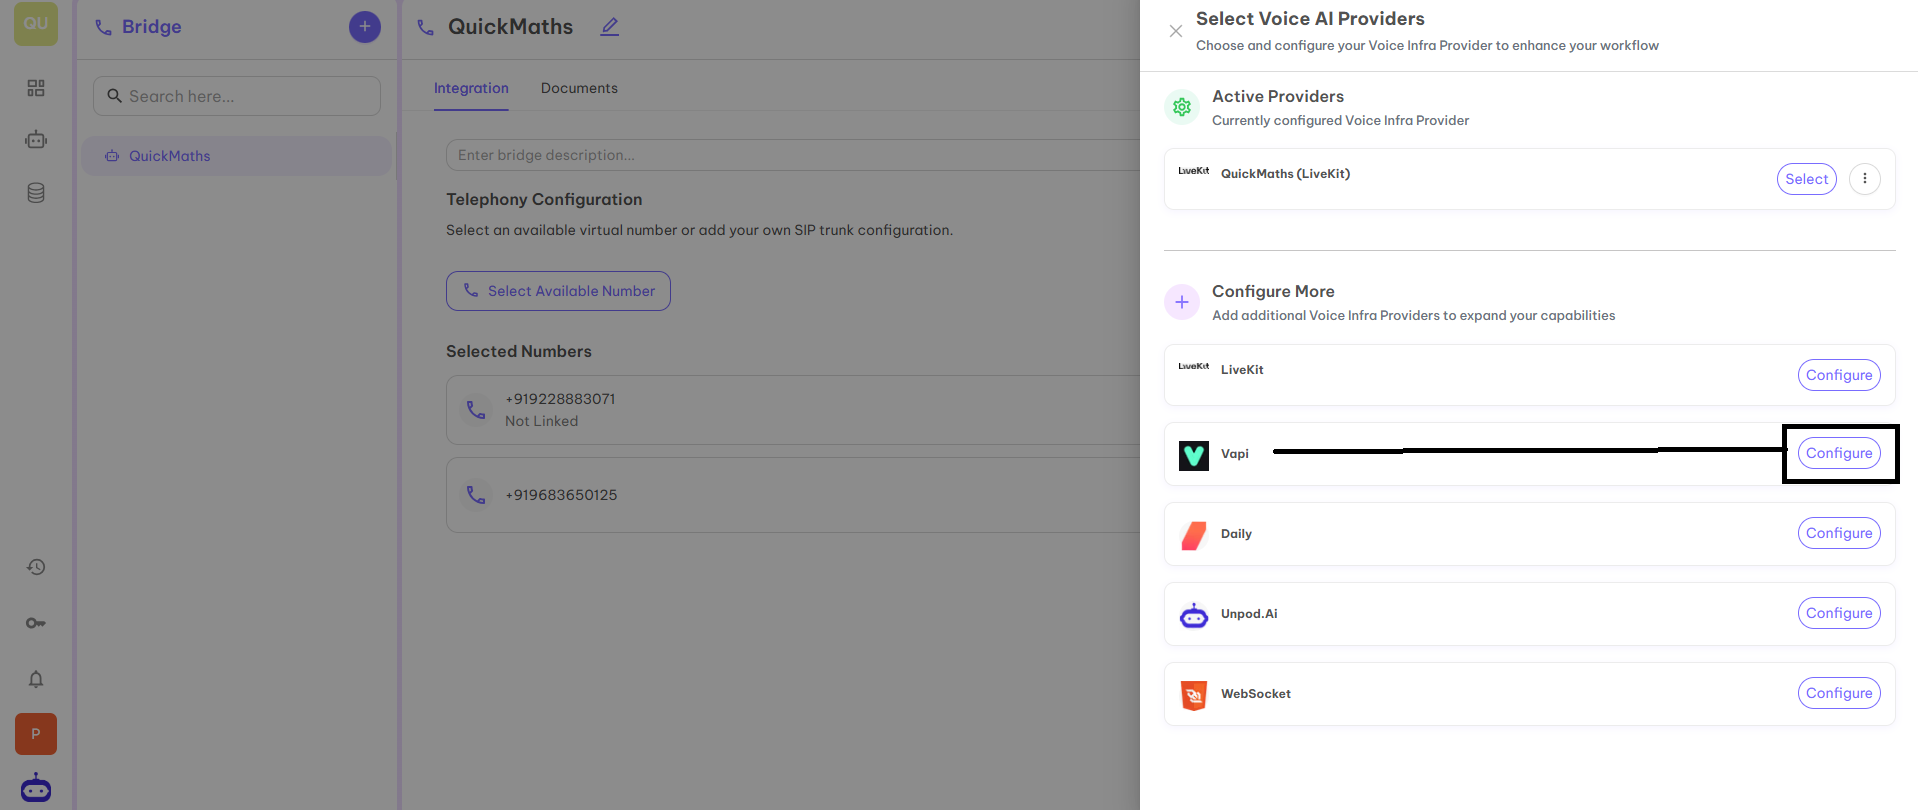Click the Daily logo icon
The image size is (1918, 810).
pos(1194,535)
